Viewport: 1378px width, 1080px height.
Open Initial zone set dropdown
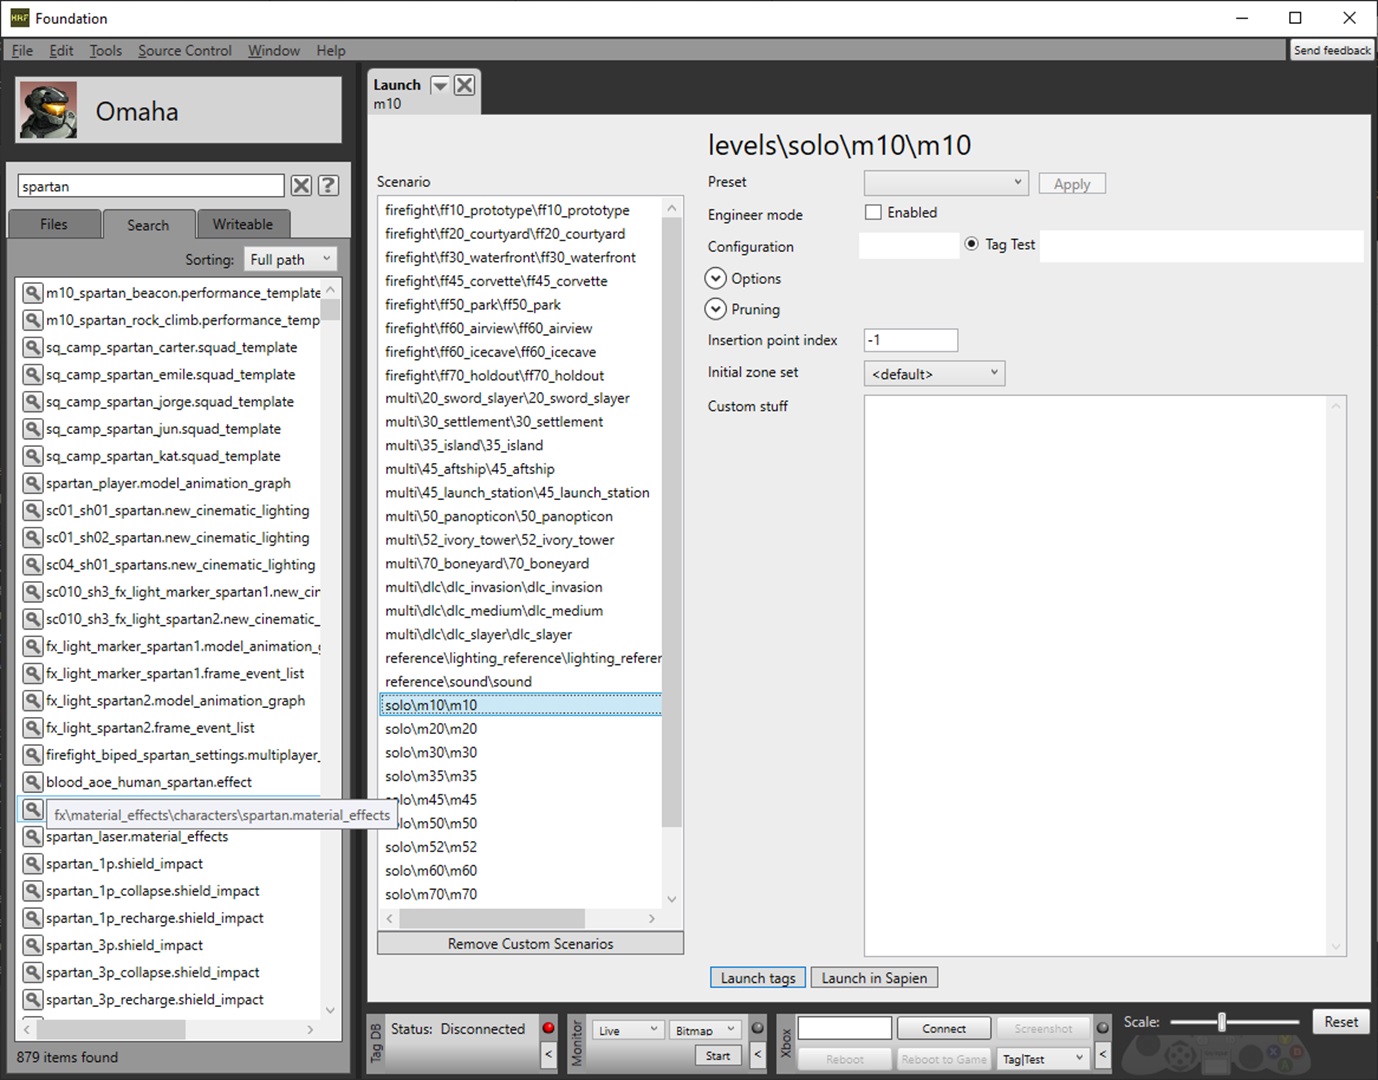[934, 373]
